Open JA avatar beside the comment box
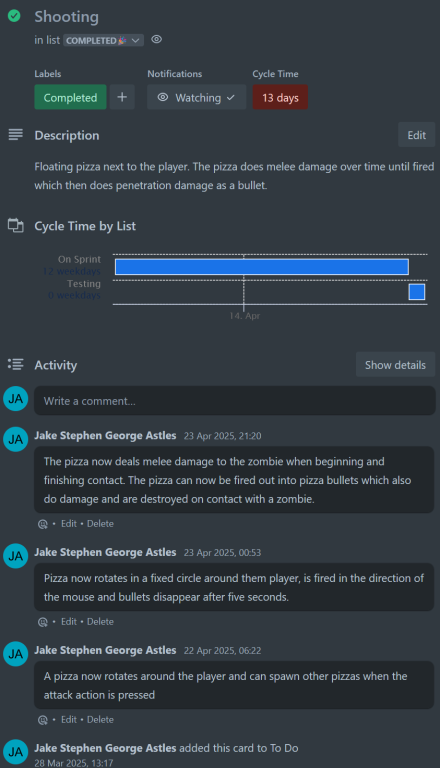 16,399
